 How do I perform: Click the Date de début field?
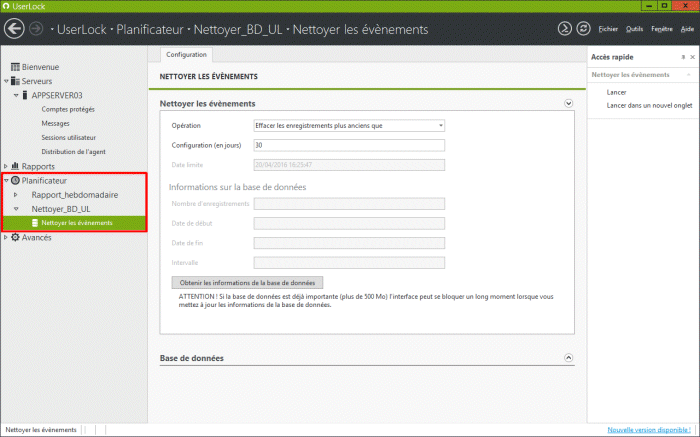click(x=349, y=223)
